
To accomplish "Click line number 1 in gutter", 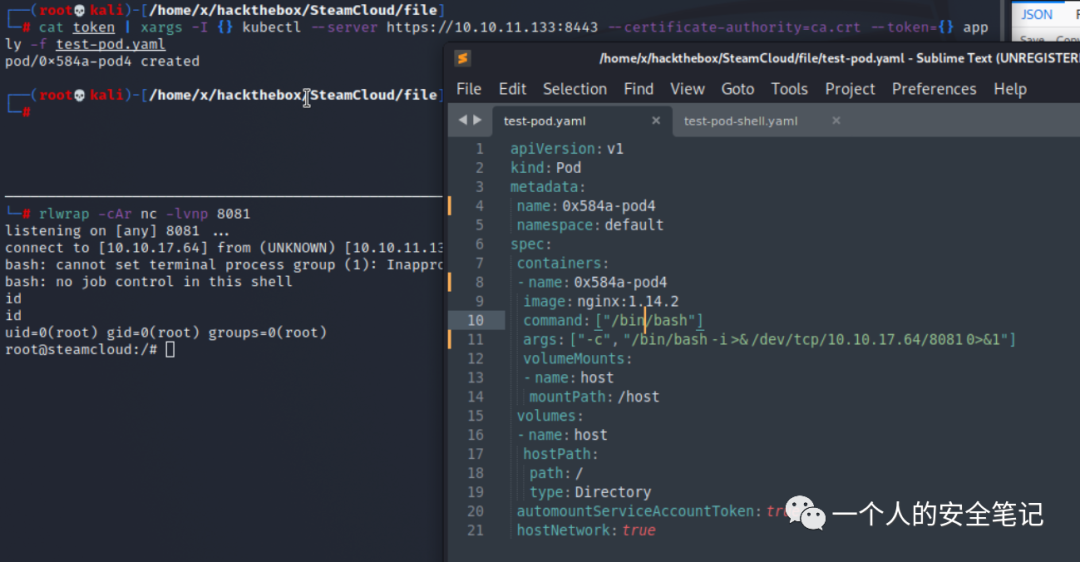I will pyautogui.click(x=479, y=149).
